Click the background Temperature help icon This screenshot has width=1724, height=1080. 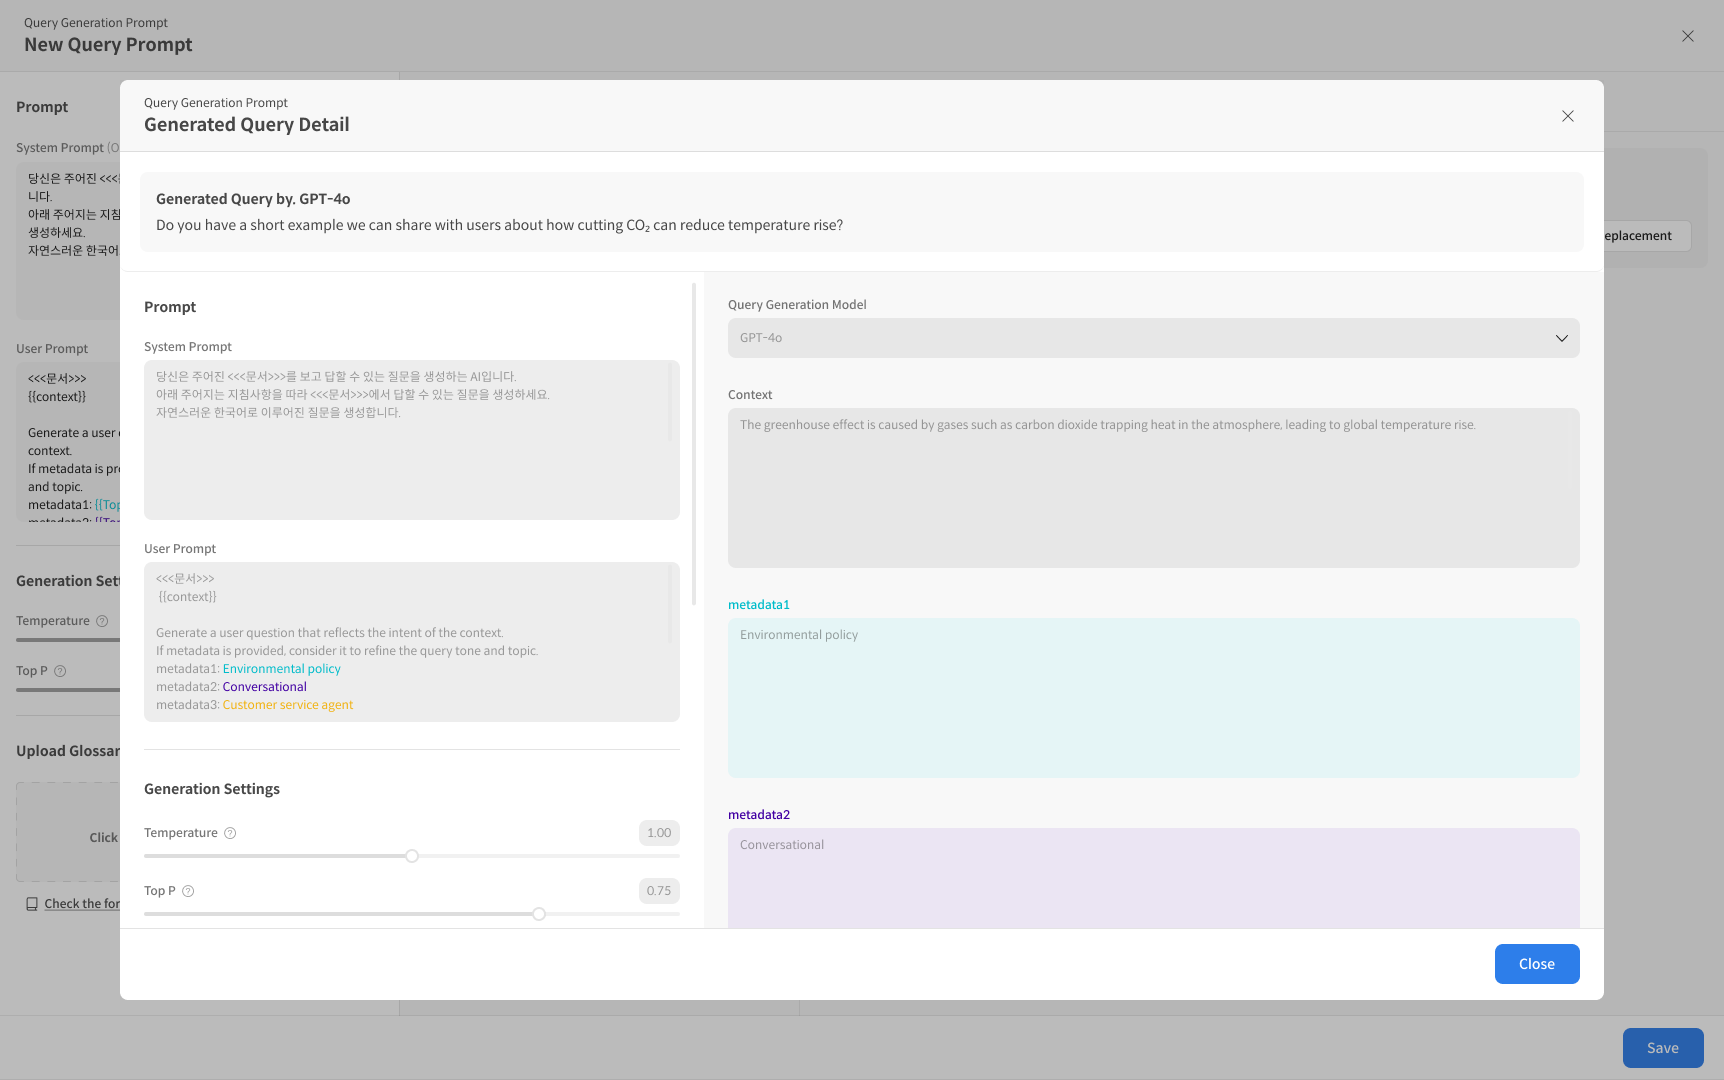click(x=102, y=621)
